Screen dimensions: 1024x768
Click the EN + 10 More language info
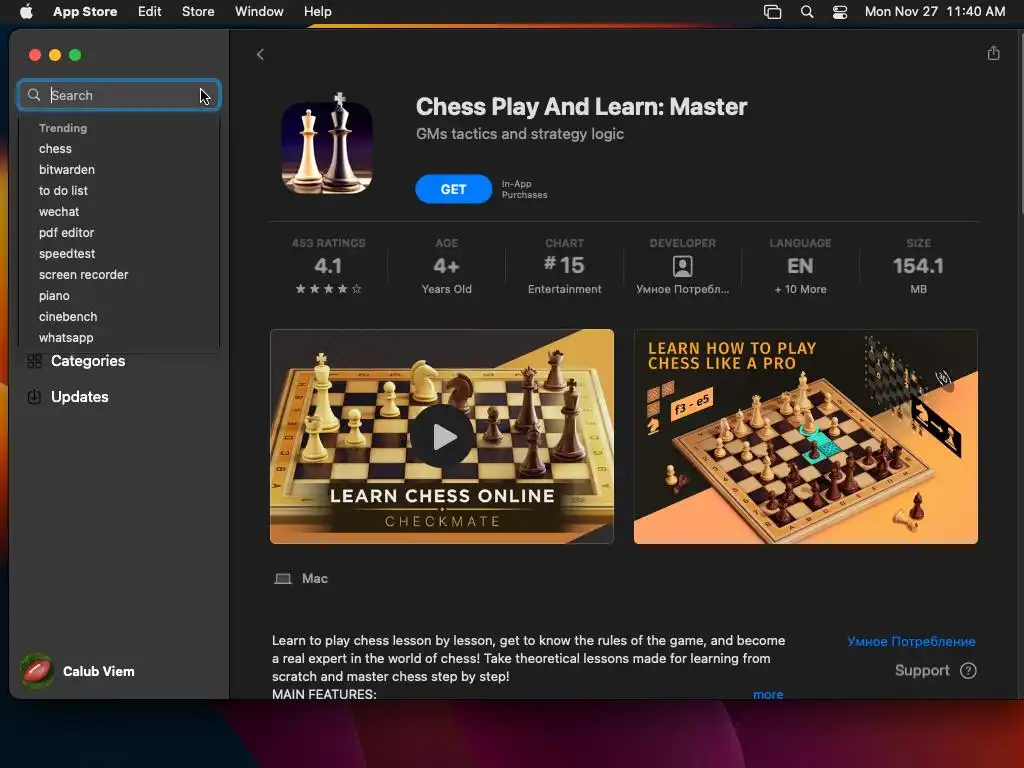tap(800, 266)
